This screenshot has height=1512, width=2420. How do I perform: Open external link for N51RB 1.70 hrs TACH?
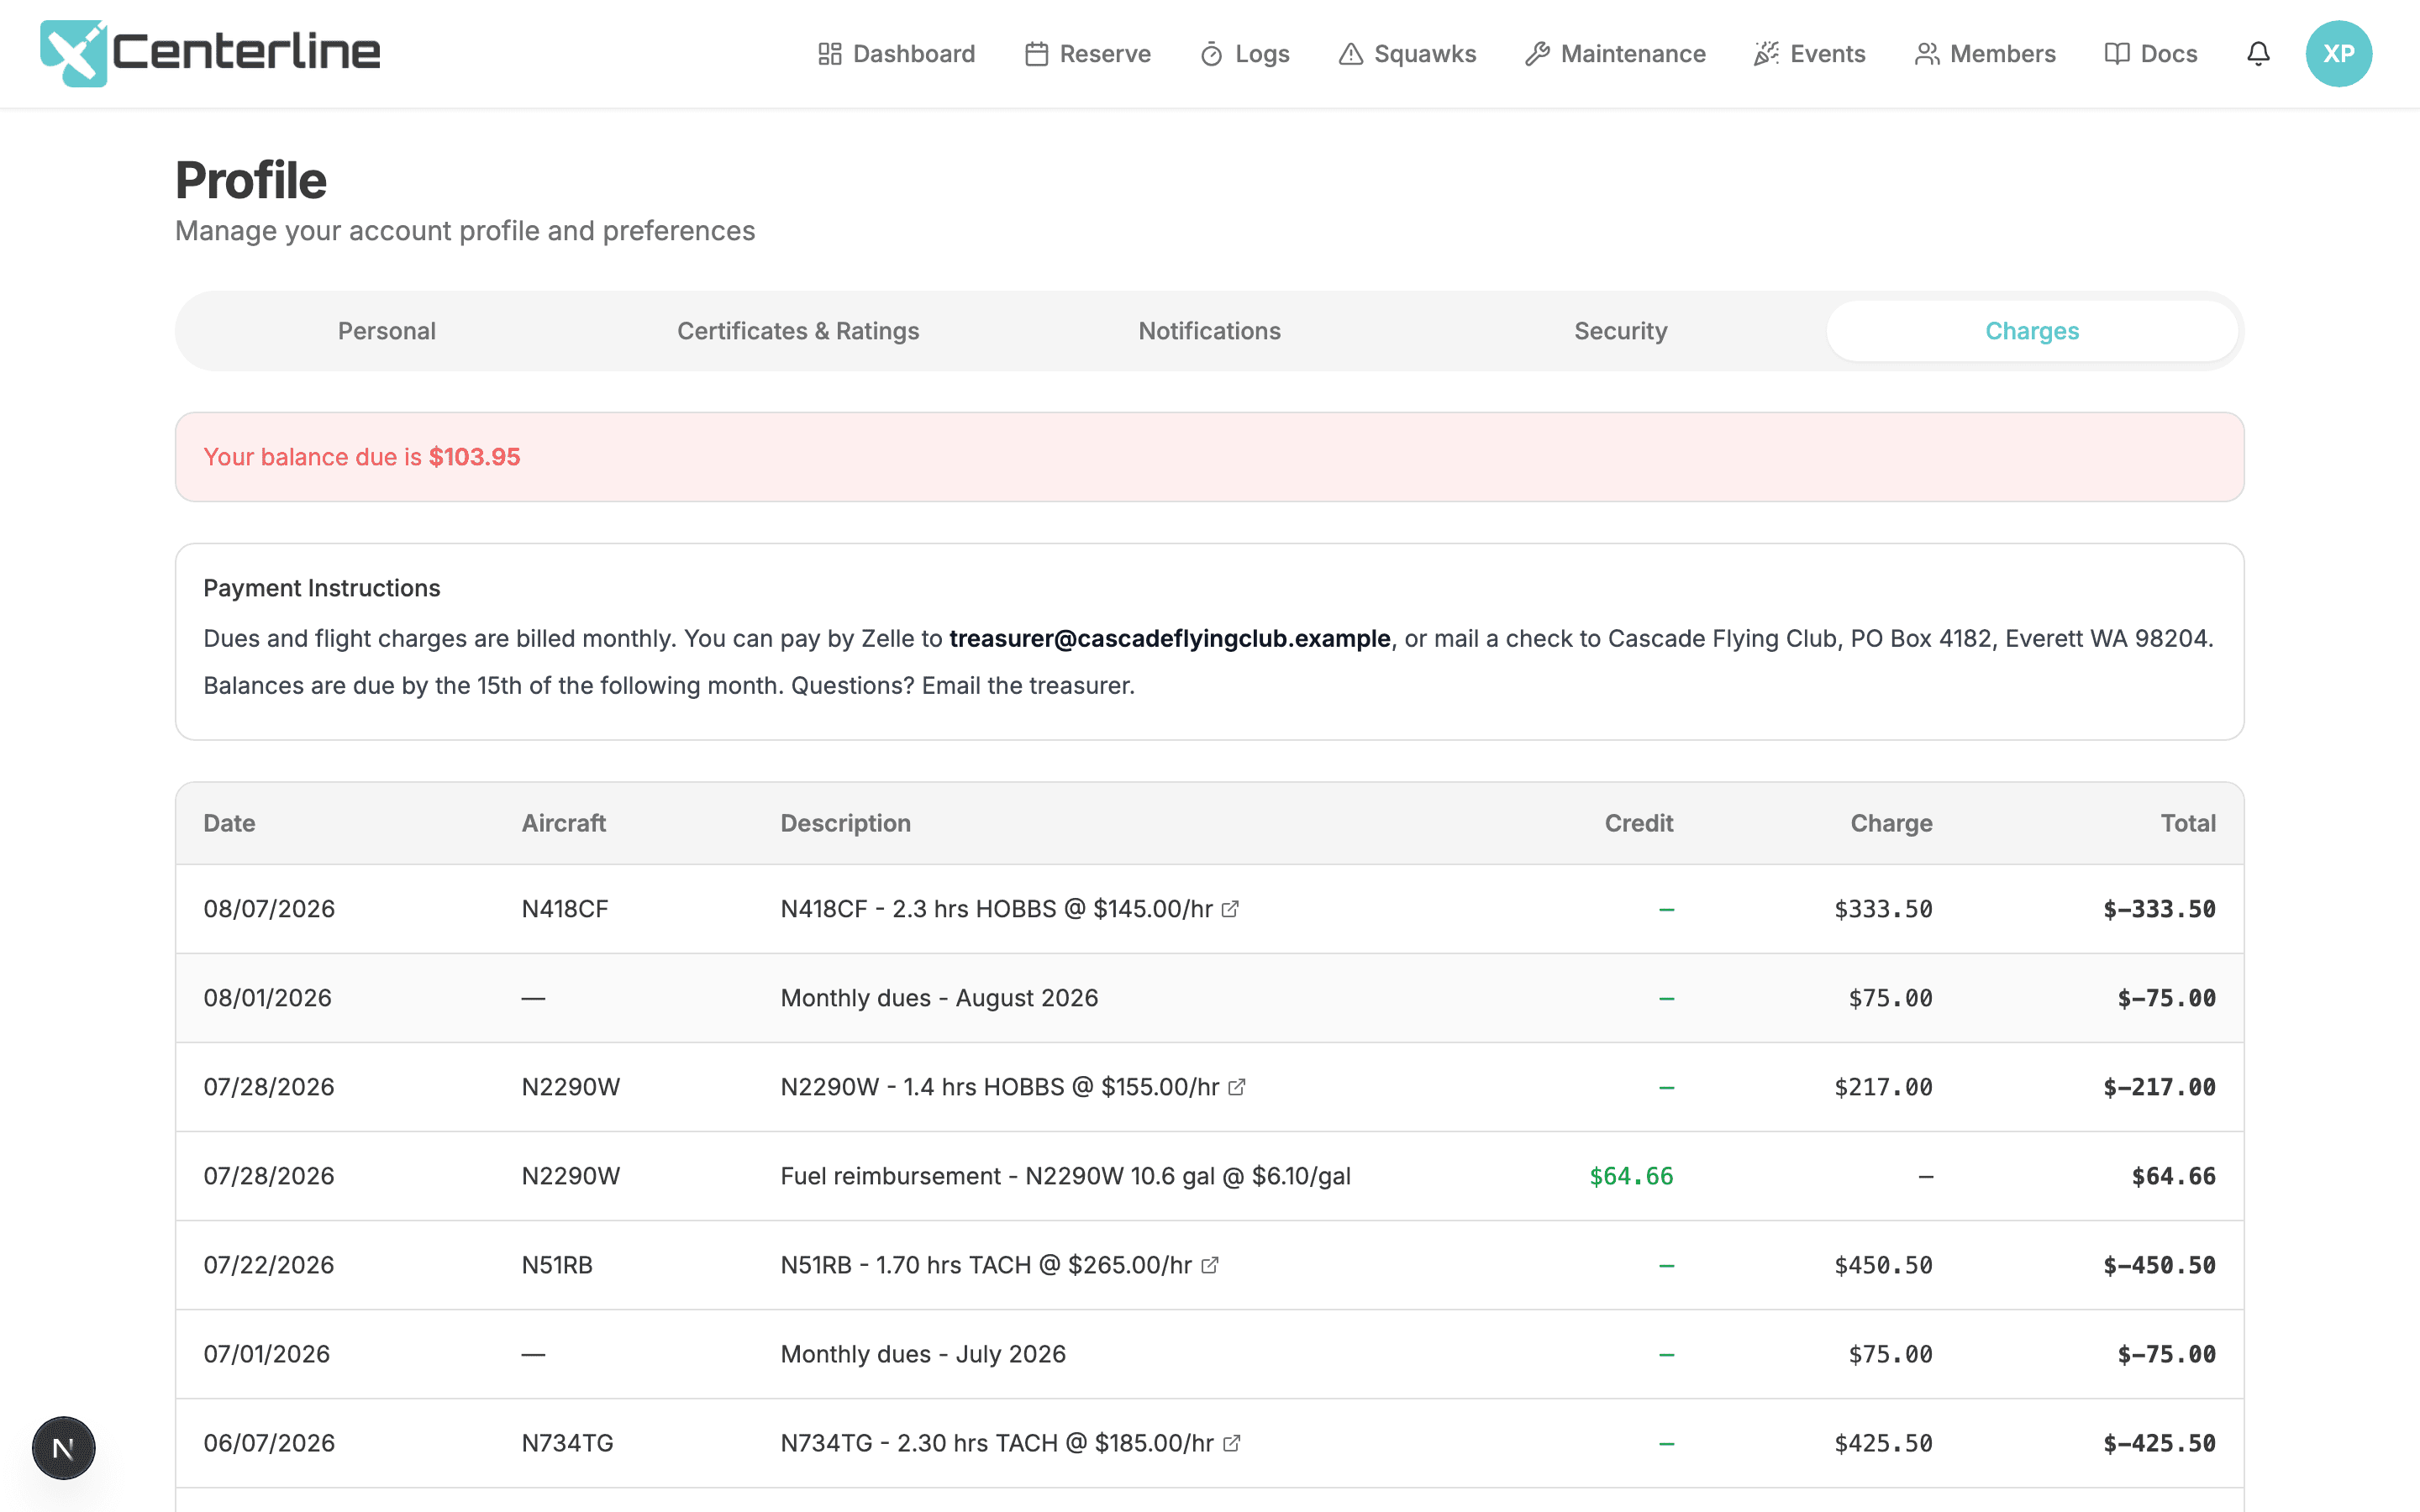[1210, 1265]
